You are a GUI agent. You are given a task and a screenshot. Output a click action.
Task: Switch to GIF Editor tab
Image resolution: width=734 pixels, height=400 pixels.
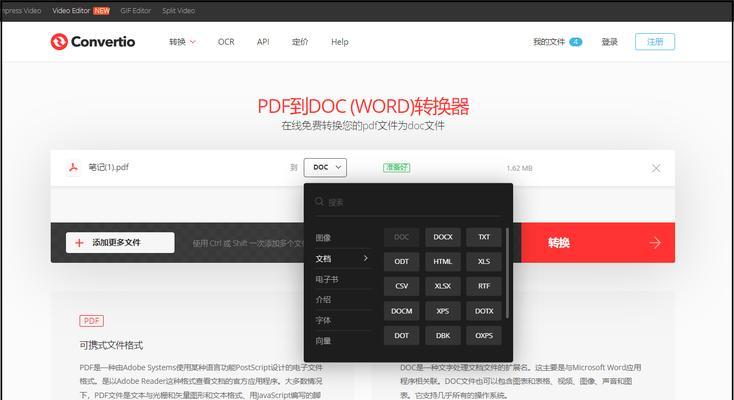[136, 10]
